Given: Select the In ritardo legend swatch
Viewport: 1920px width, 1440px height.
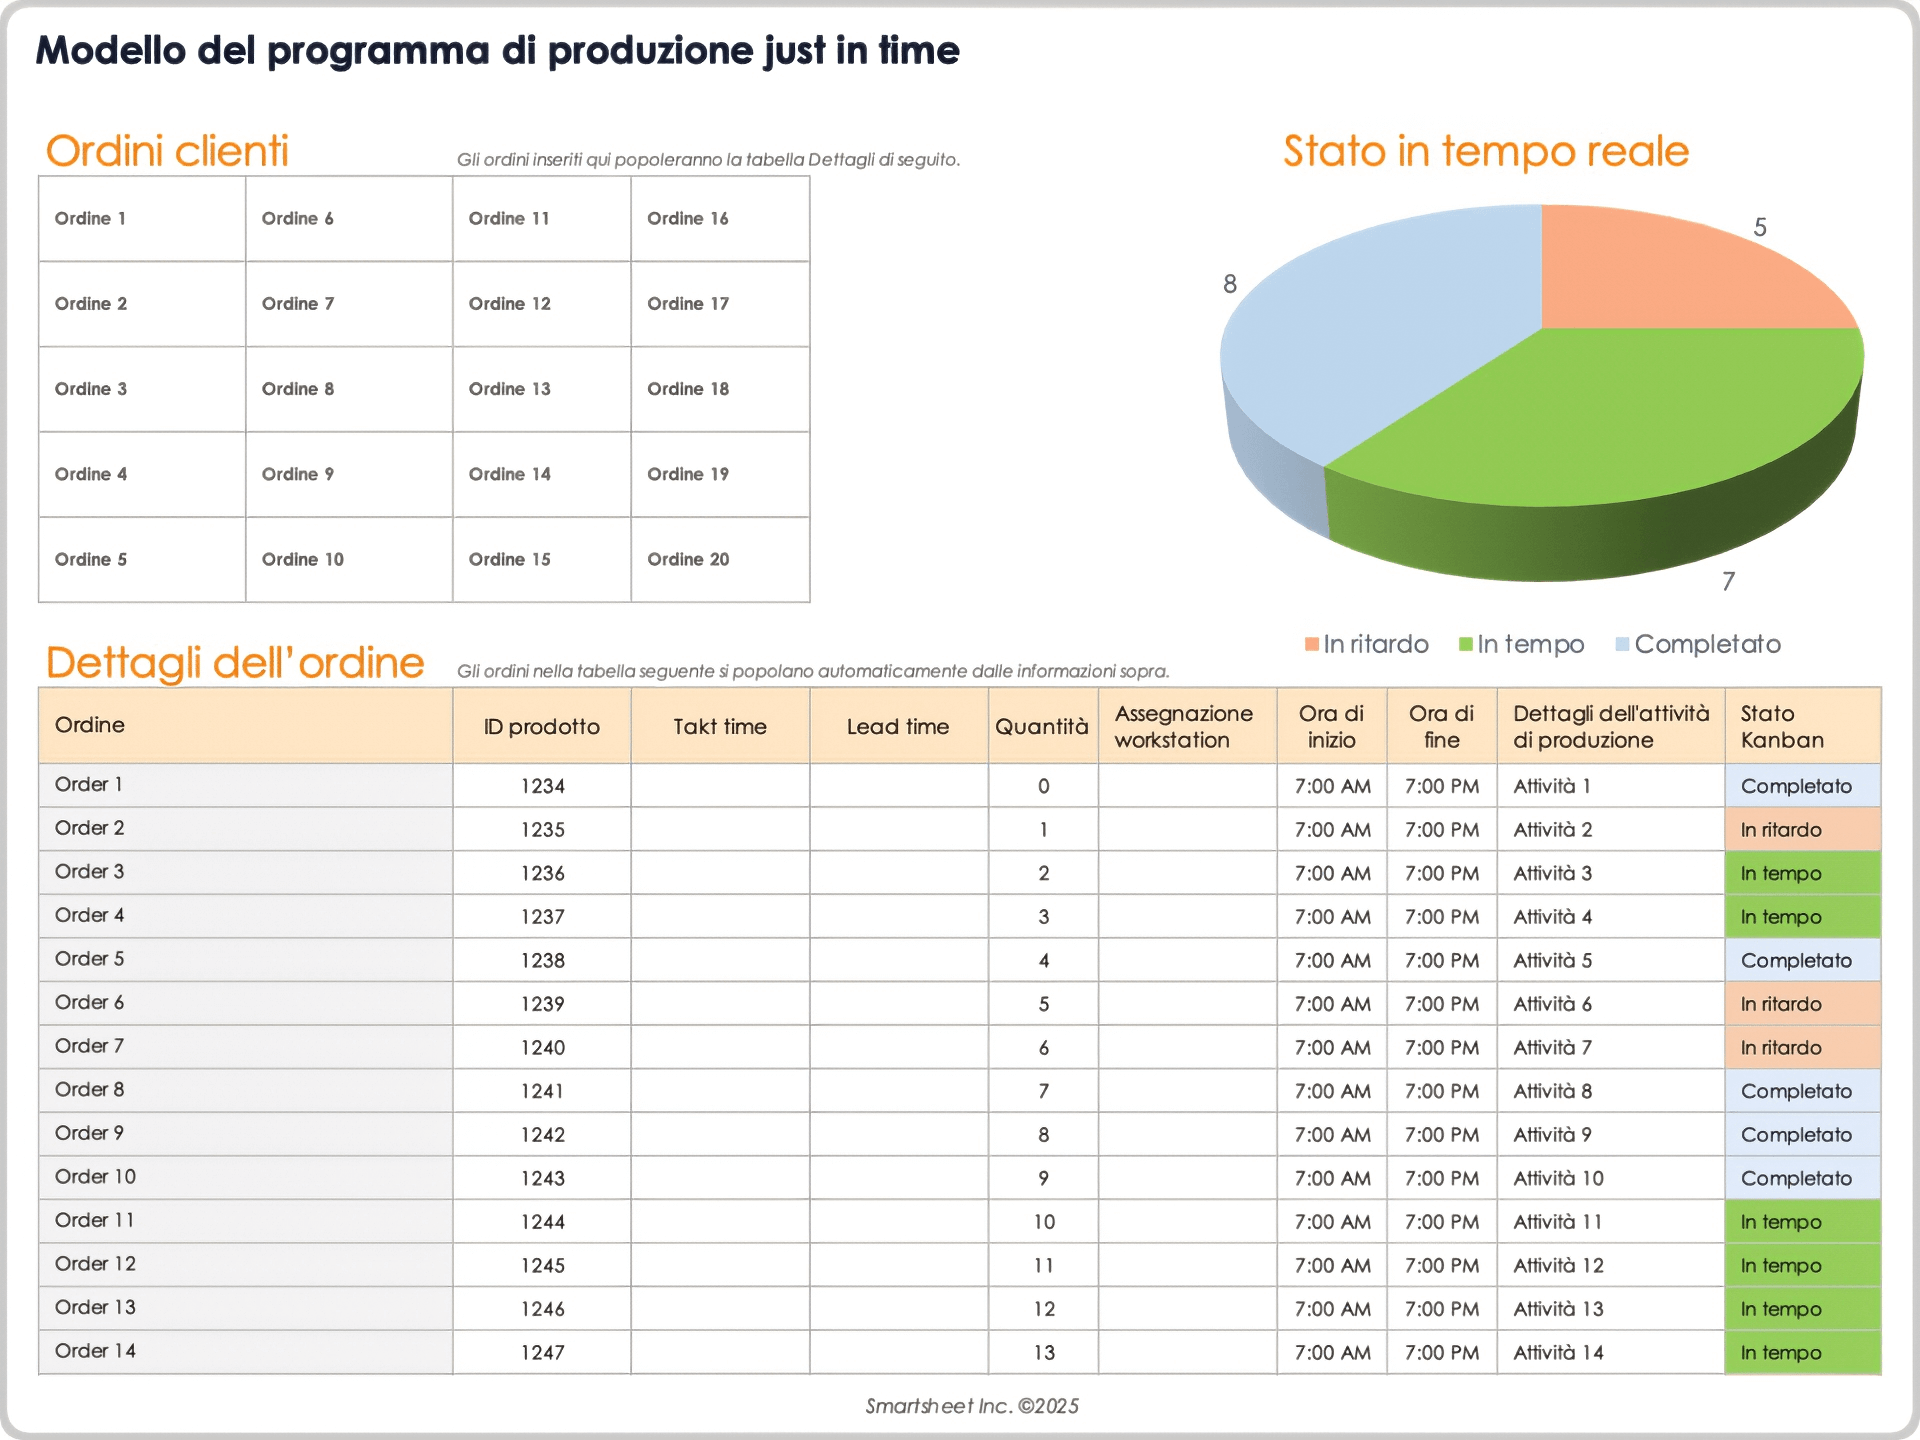Looking at the screenshot, I should pyautogui.click(x=1311, y=644).
